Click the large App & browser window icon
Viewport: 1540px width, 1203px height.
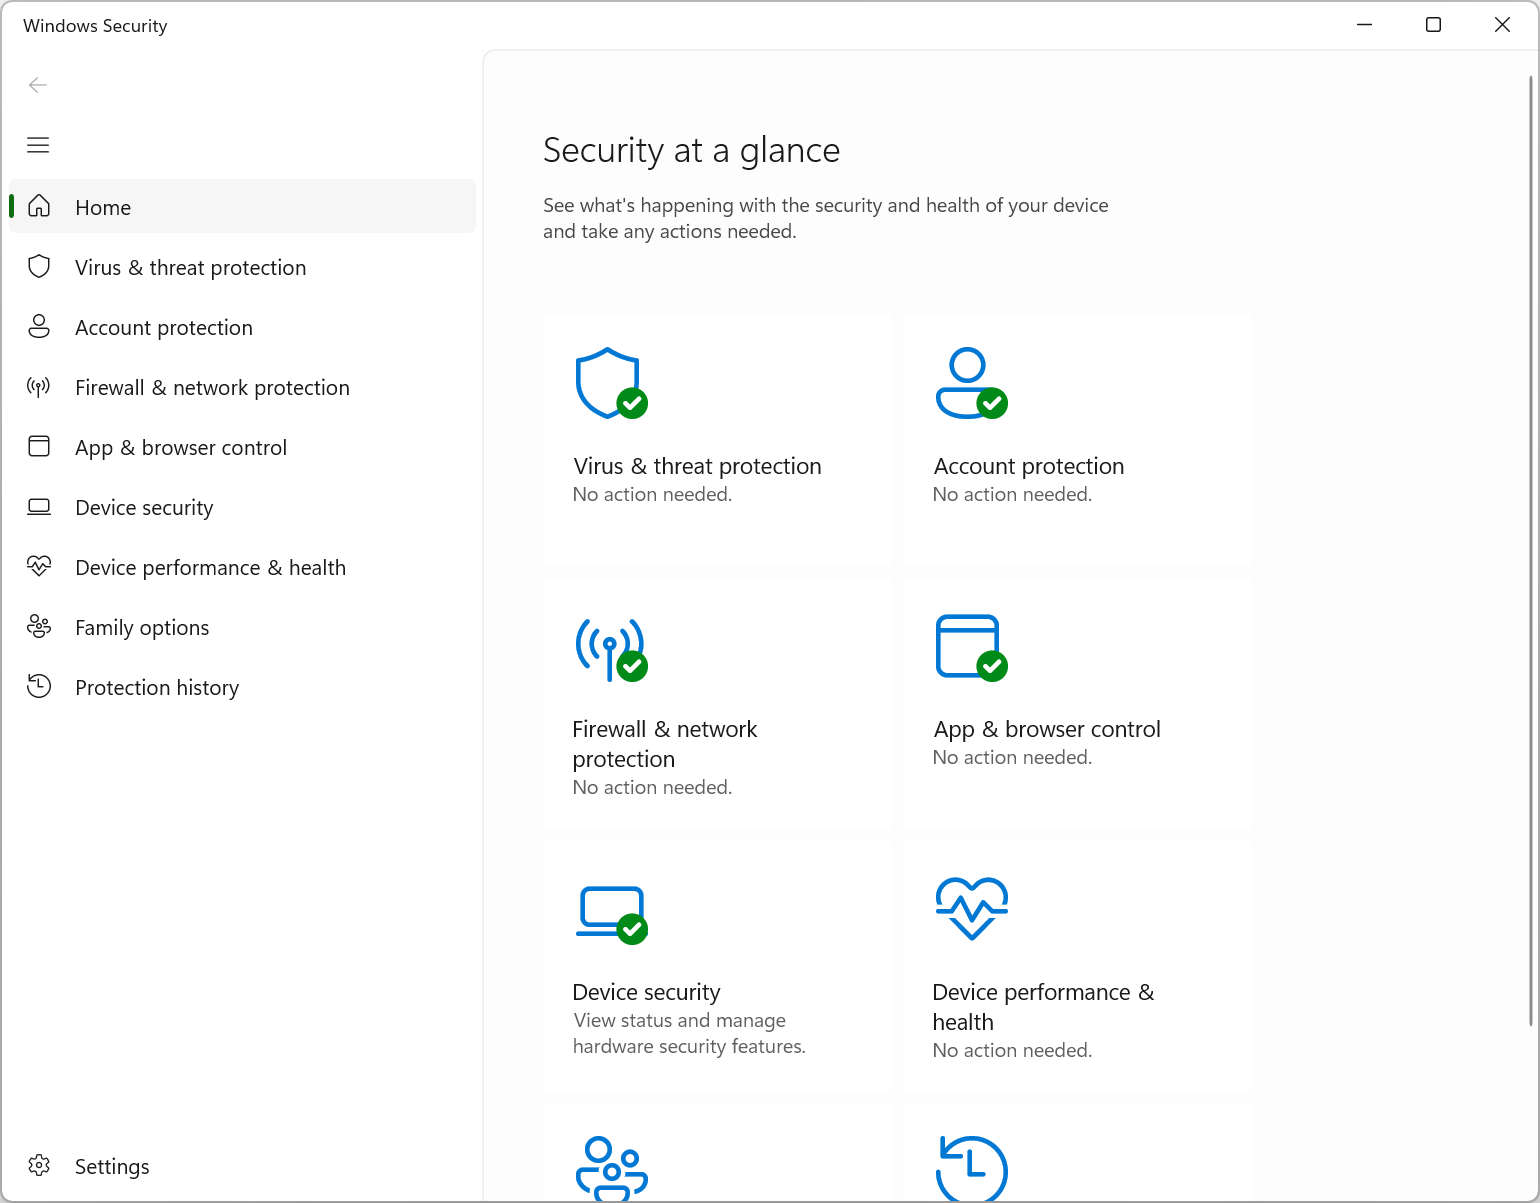pyautogui.click(x=971, y=648)
